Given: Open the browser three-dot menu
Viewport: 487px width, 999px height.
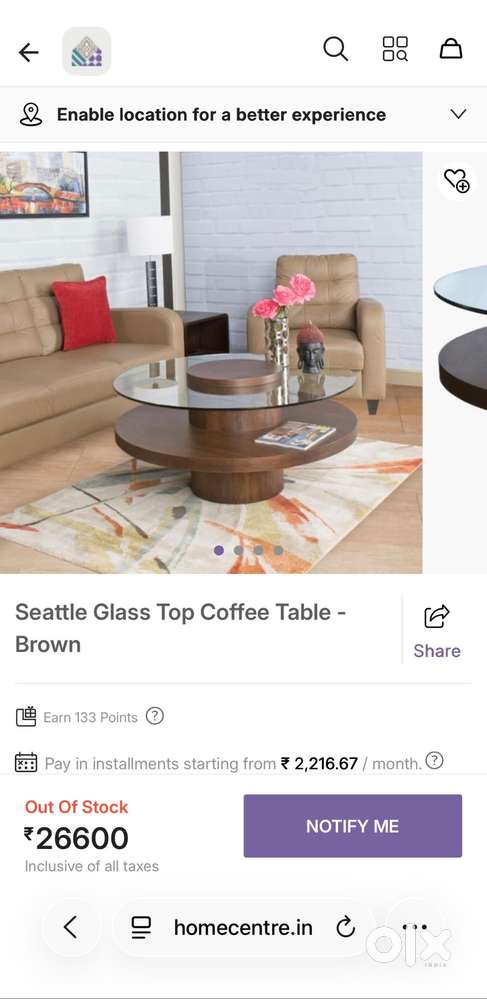Looking at the screenshot, I should [x=415, y=928].
